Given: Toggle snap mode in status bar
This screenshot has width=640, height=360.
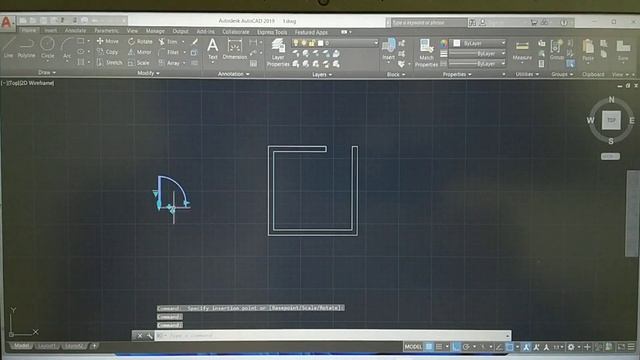Looking at the screenshot, I should pyautogui.click(x=439, y=347).
